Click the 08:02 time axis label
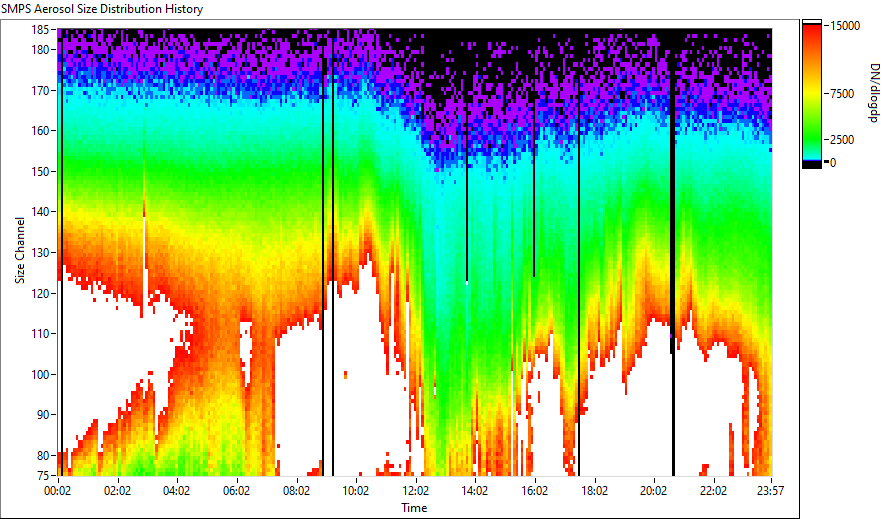This screenshot has width=884, height=519. (296, 491)
